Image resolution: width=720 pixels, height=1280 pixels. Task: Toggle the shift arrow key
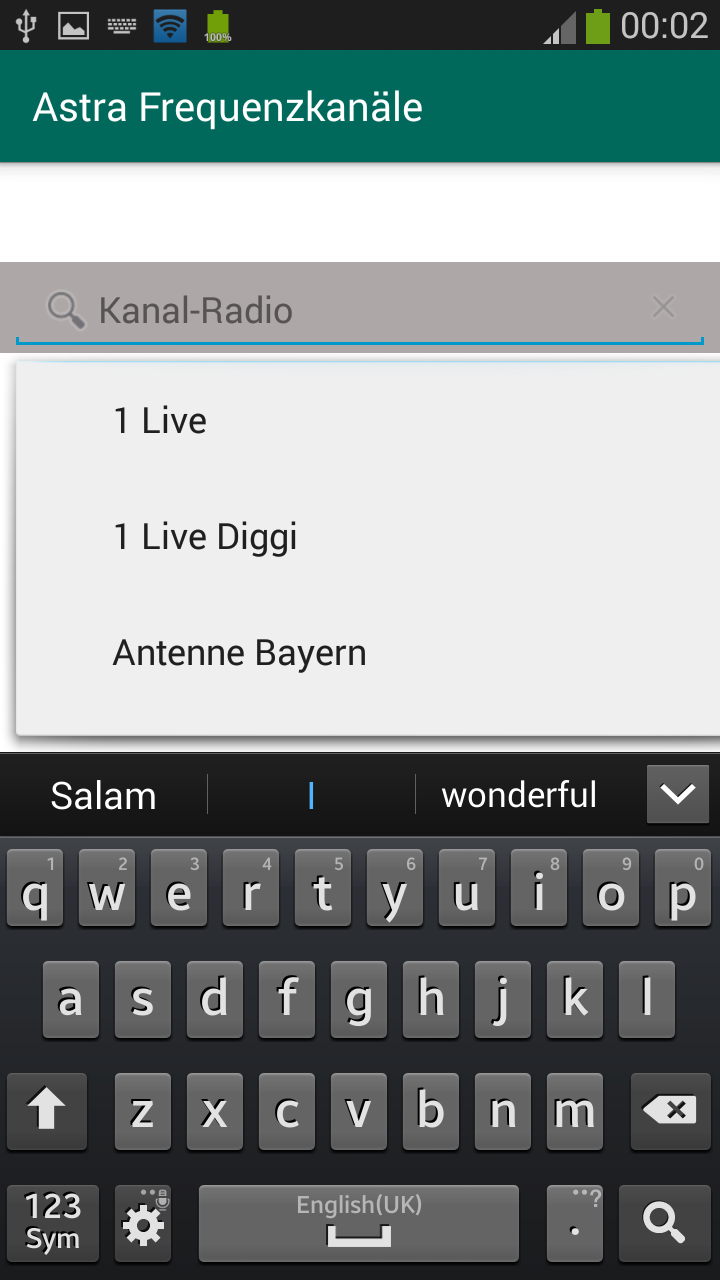[47, 1111]
